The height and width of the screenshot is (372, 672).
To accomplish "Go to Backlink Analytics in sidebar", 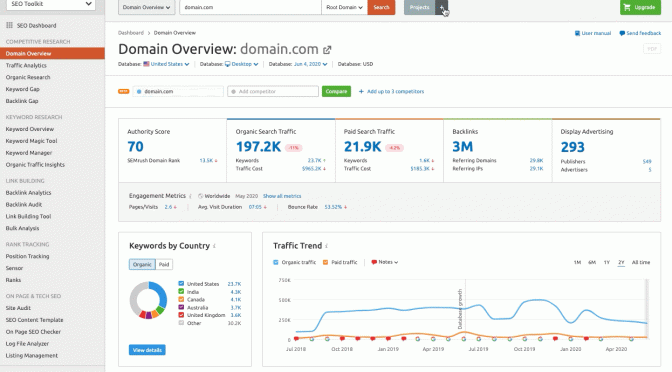I will pos(28,193).
